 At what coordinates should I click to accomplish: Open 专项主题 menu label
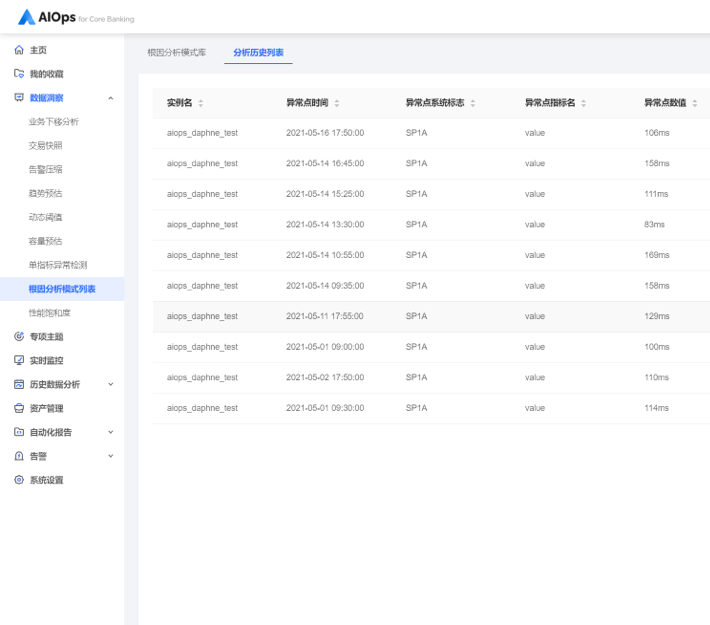coord(47,337)
